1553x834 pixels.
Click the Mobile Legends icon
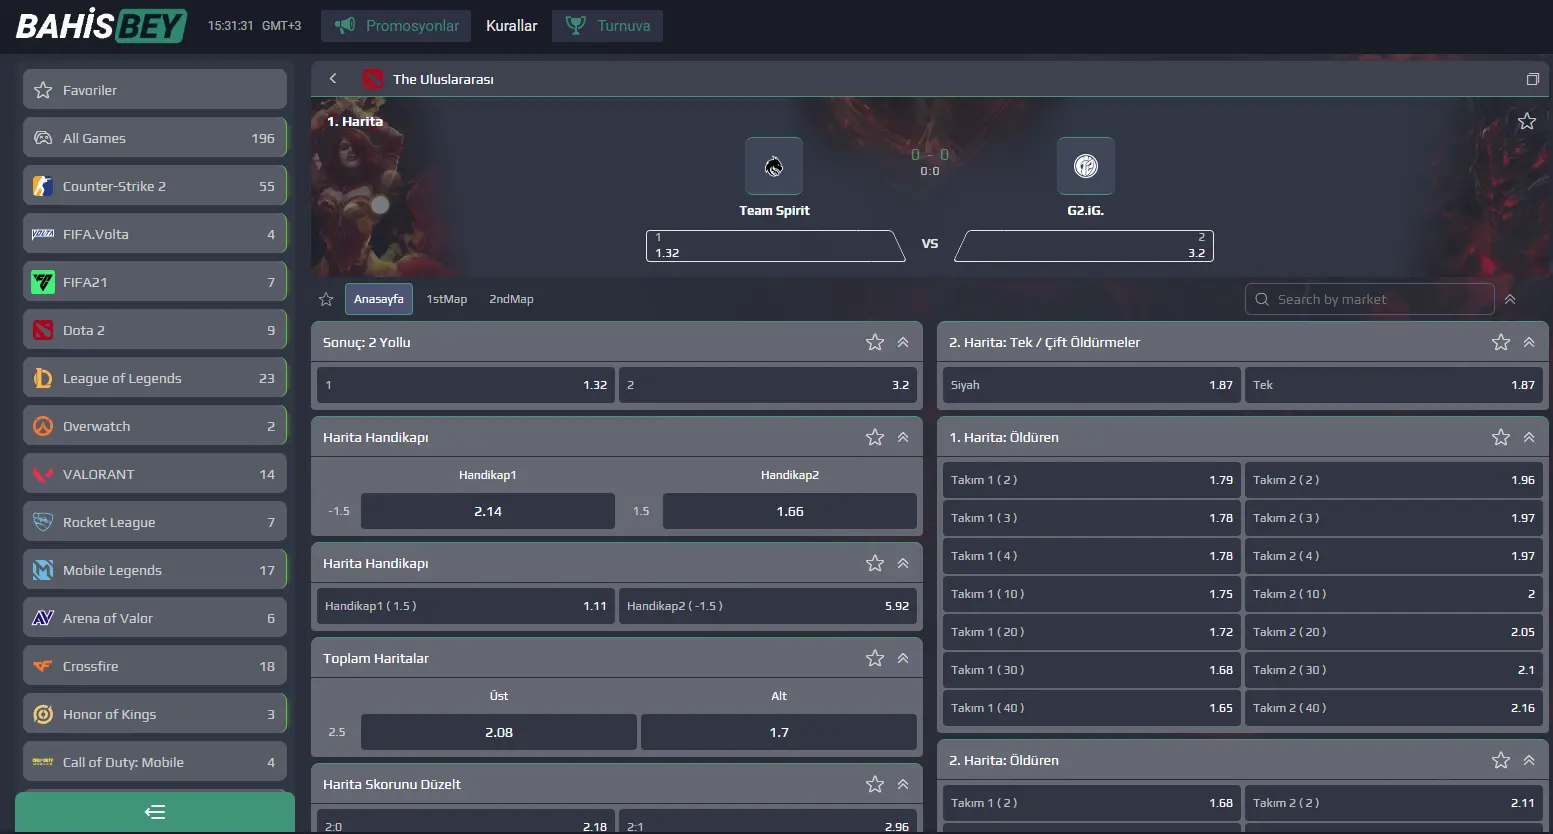click(x=43, y=570)
